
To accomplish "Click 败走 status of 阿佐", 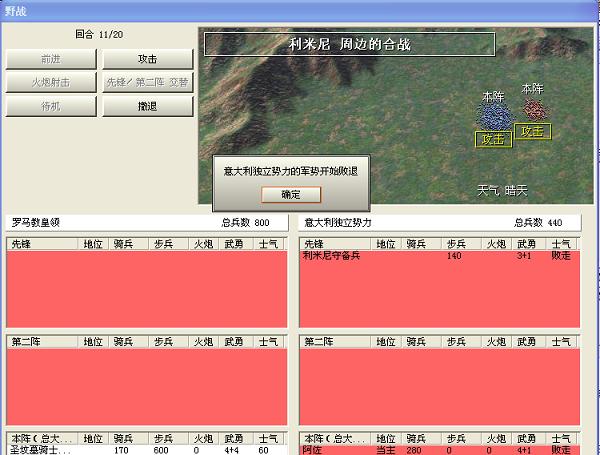I will (561, 450).
